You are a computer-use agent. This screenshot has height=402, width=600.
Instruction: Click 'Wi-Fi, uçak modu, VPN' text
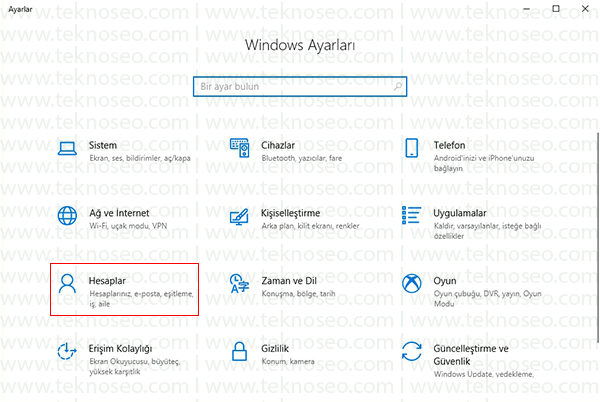click(128, 226)
